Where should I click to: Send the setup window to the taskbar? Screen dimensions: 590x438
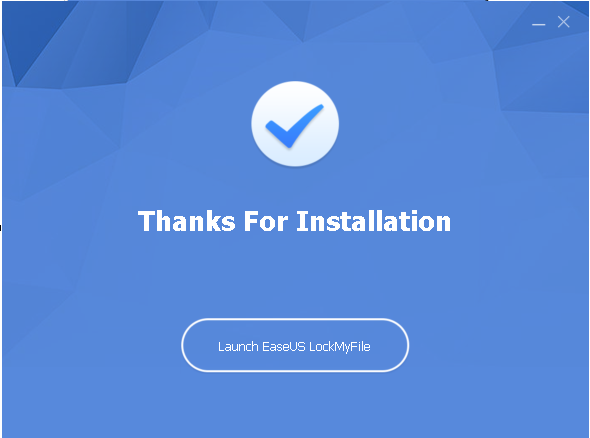pos(538,24)
